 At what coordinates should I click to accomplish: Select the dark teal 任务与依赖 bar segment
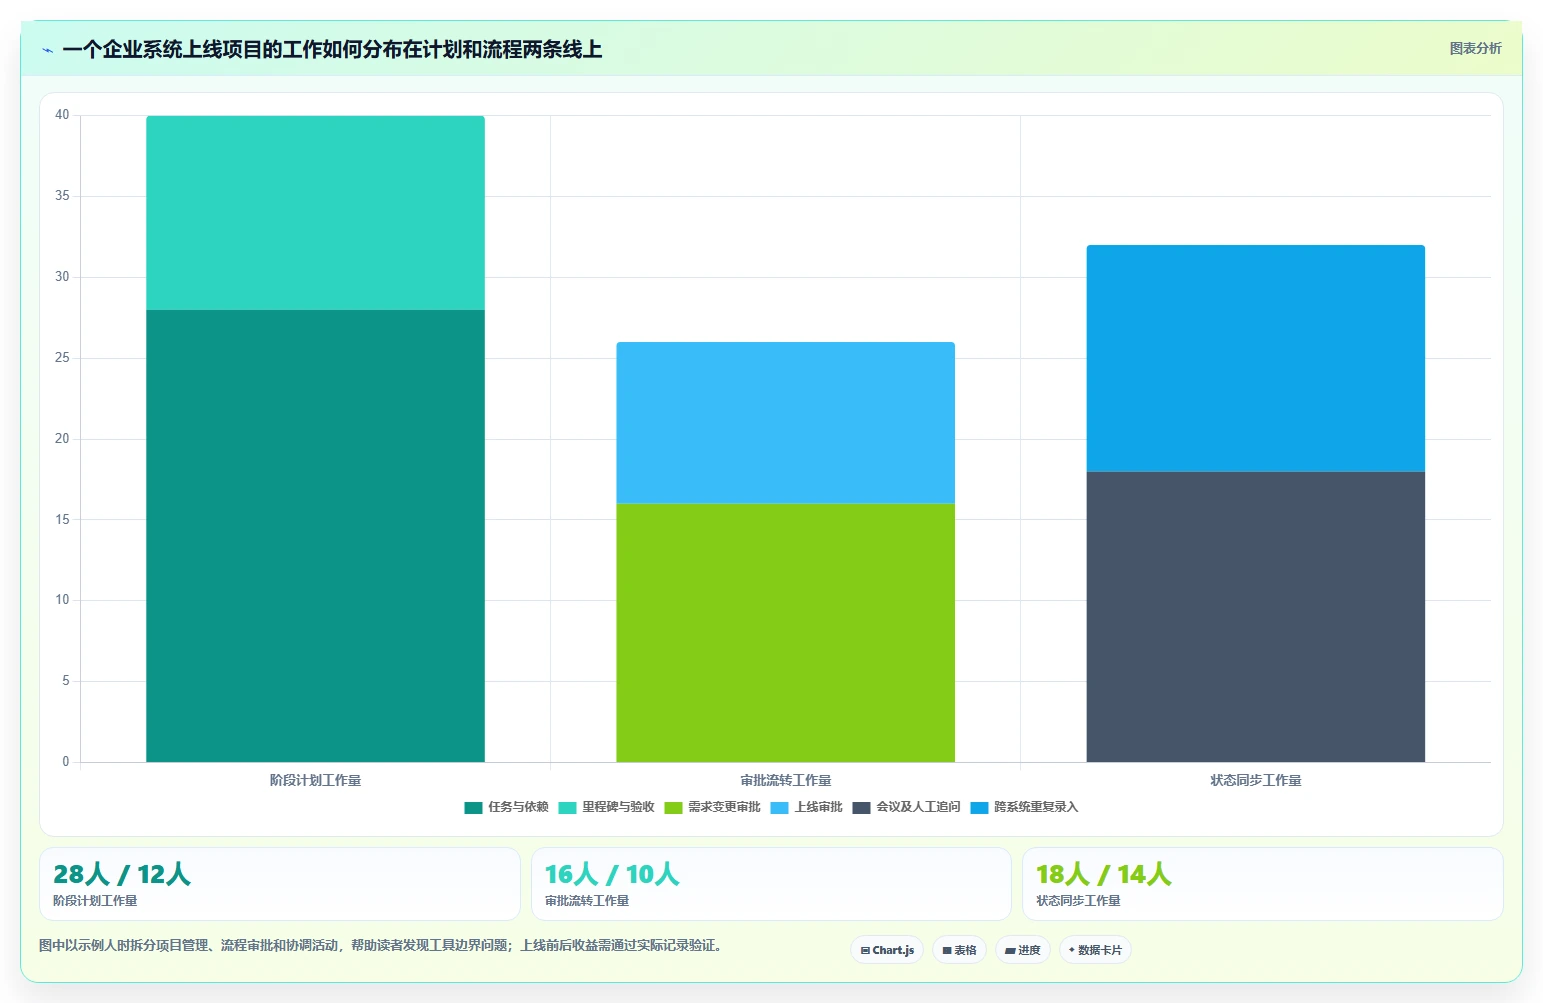pos(315,536)
